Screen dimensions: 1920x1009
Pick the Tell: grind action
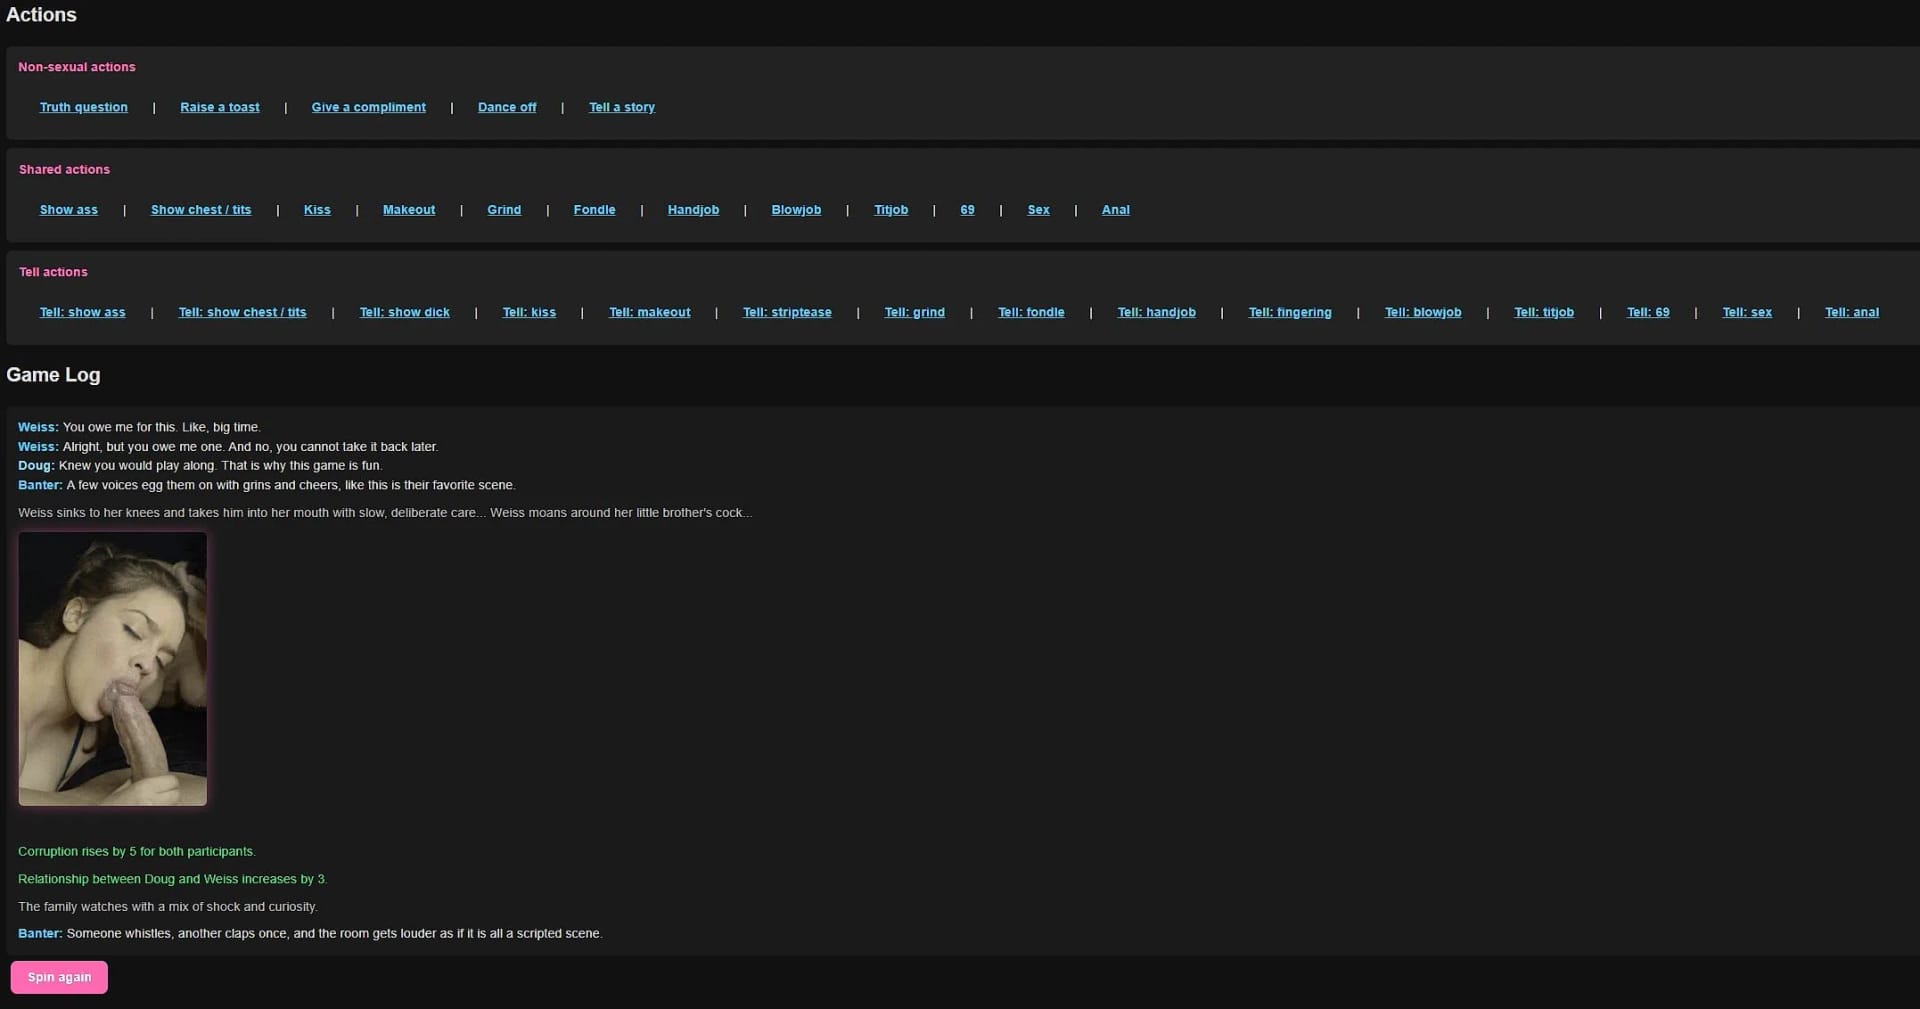point(915,312)
